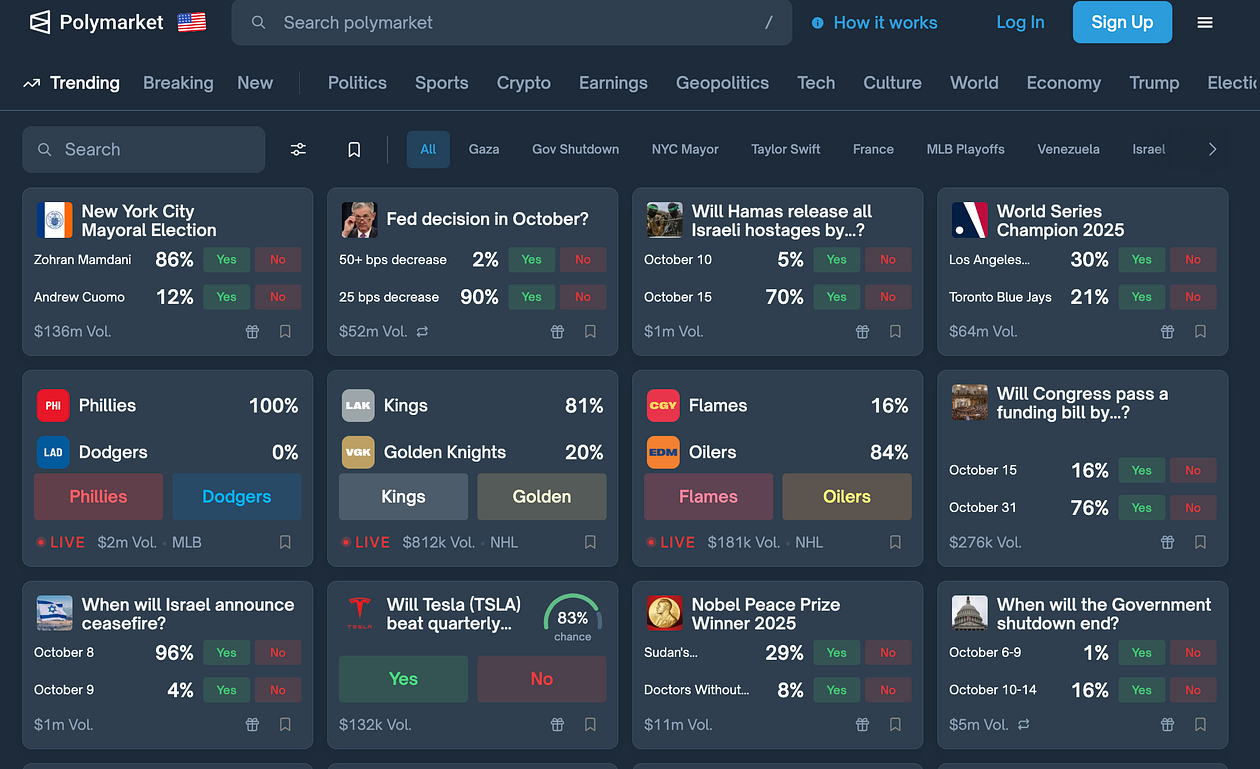Expand more topic chips with right chevron
1260x769 pixels.
pos(1212,149)
